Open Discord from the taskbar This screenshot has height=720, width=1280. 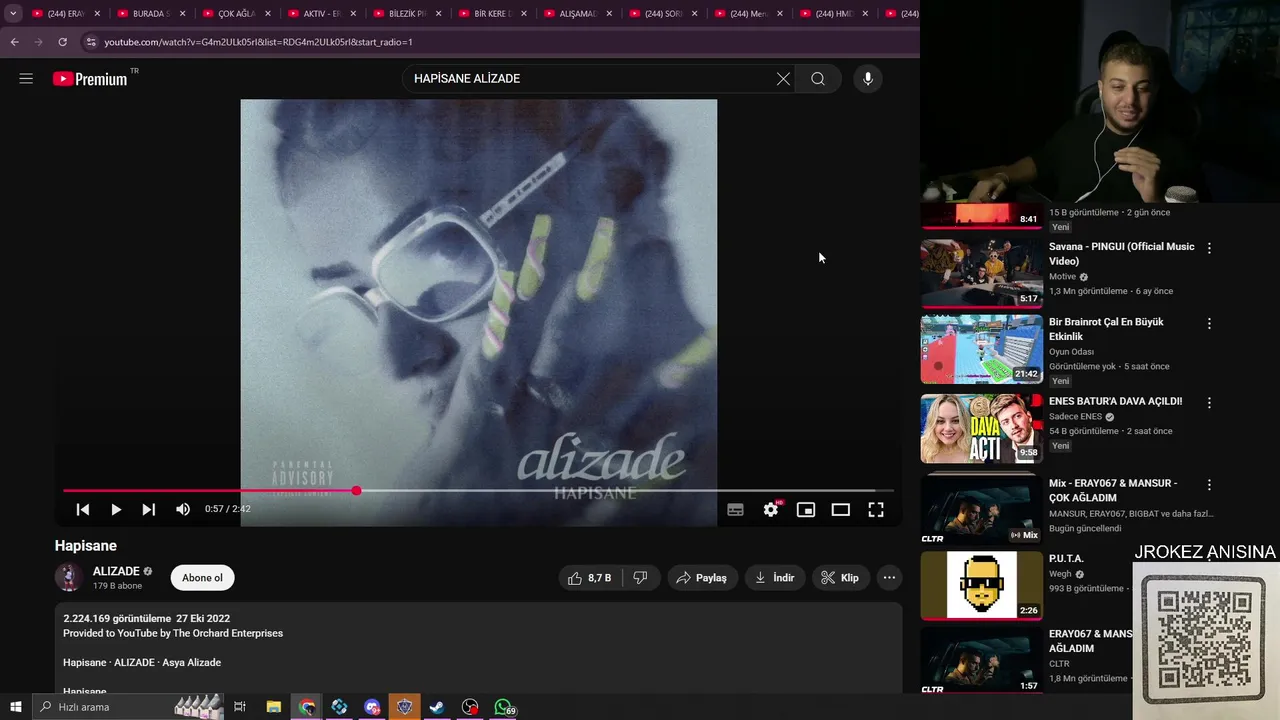372,707
